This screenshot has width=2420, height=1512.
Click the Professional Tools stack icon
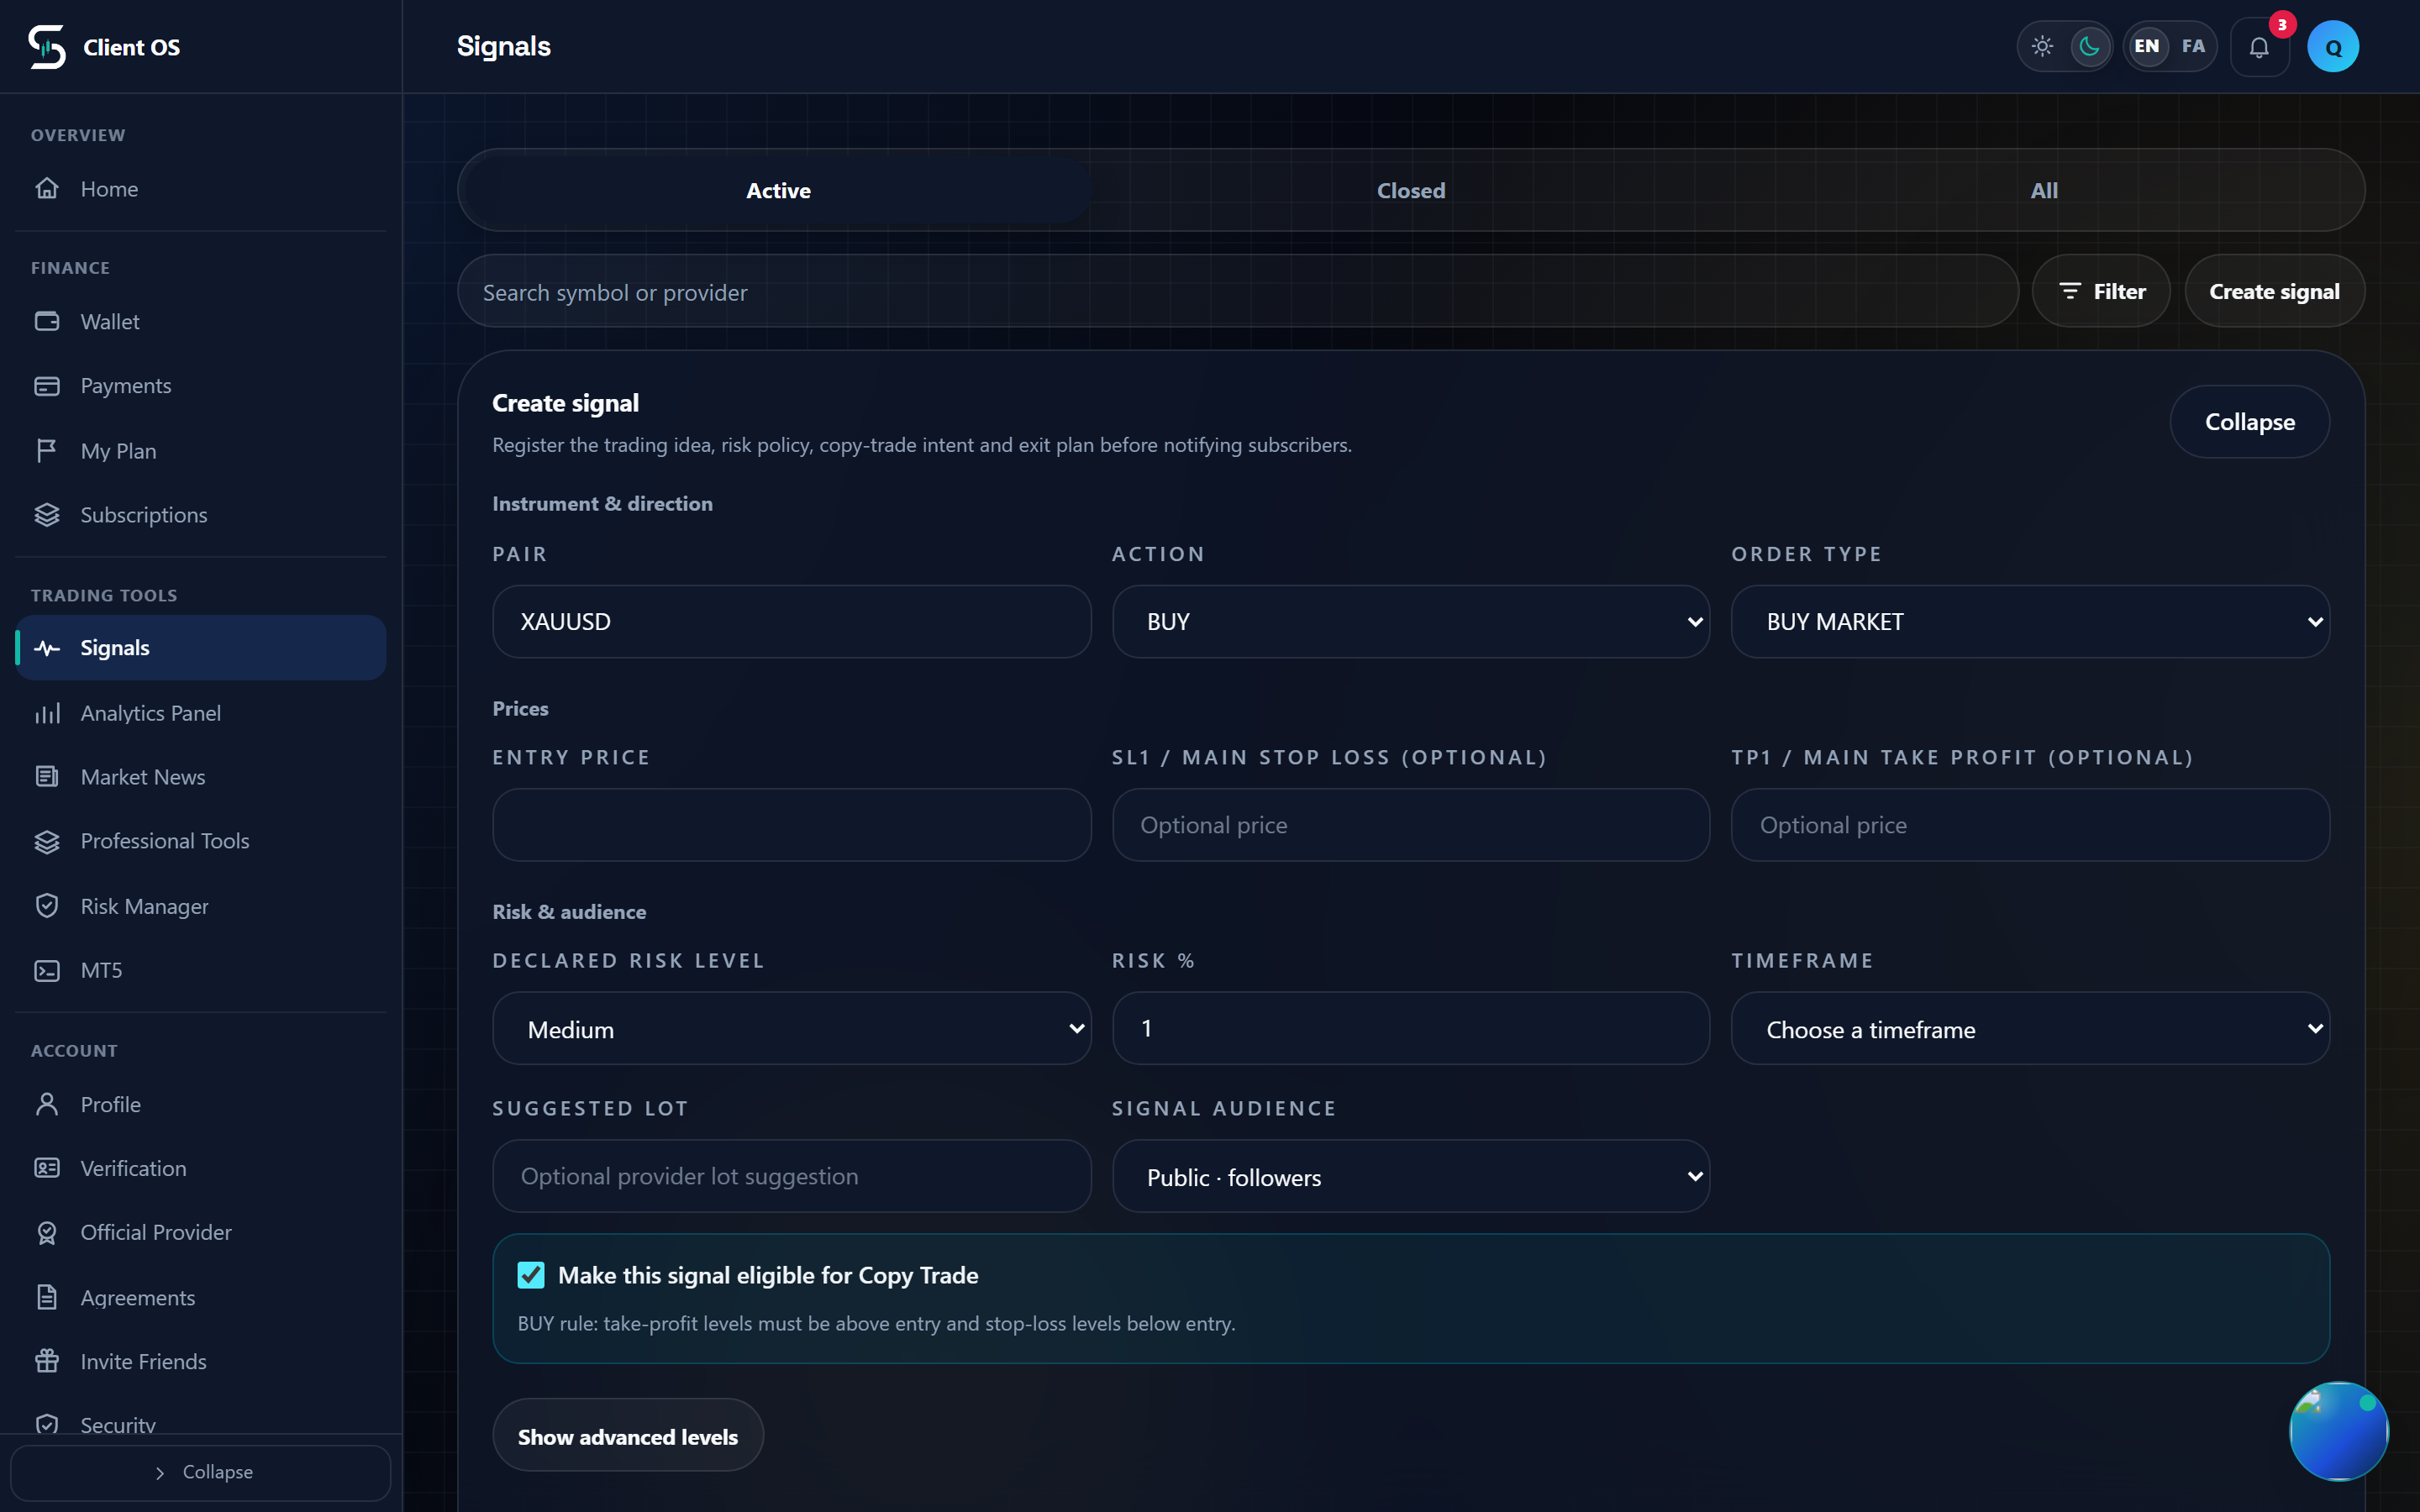47,841
